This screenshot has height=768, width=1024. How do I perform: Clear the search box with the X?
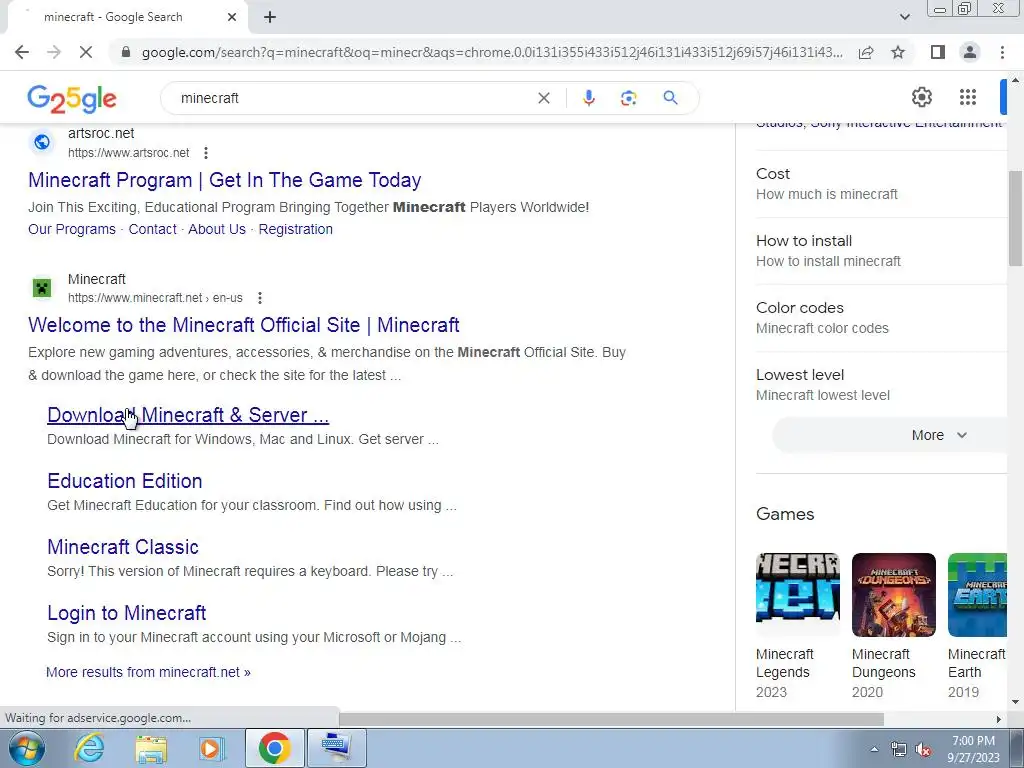(543, 98)
